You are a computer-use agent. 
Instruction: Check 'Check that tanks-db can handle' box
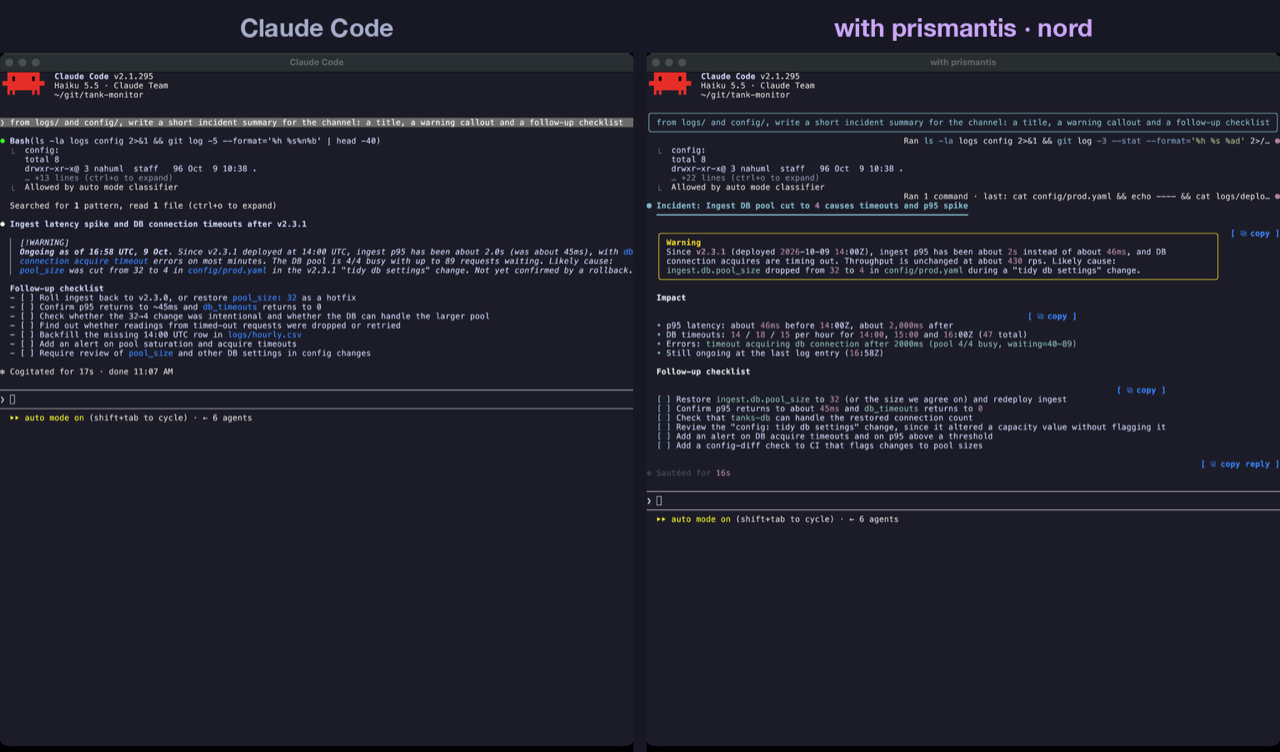tap(664, 418)
